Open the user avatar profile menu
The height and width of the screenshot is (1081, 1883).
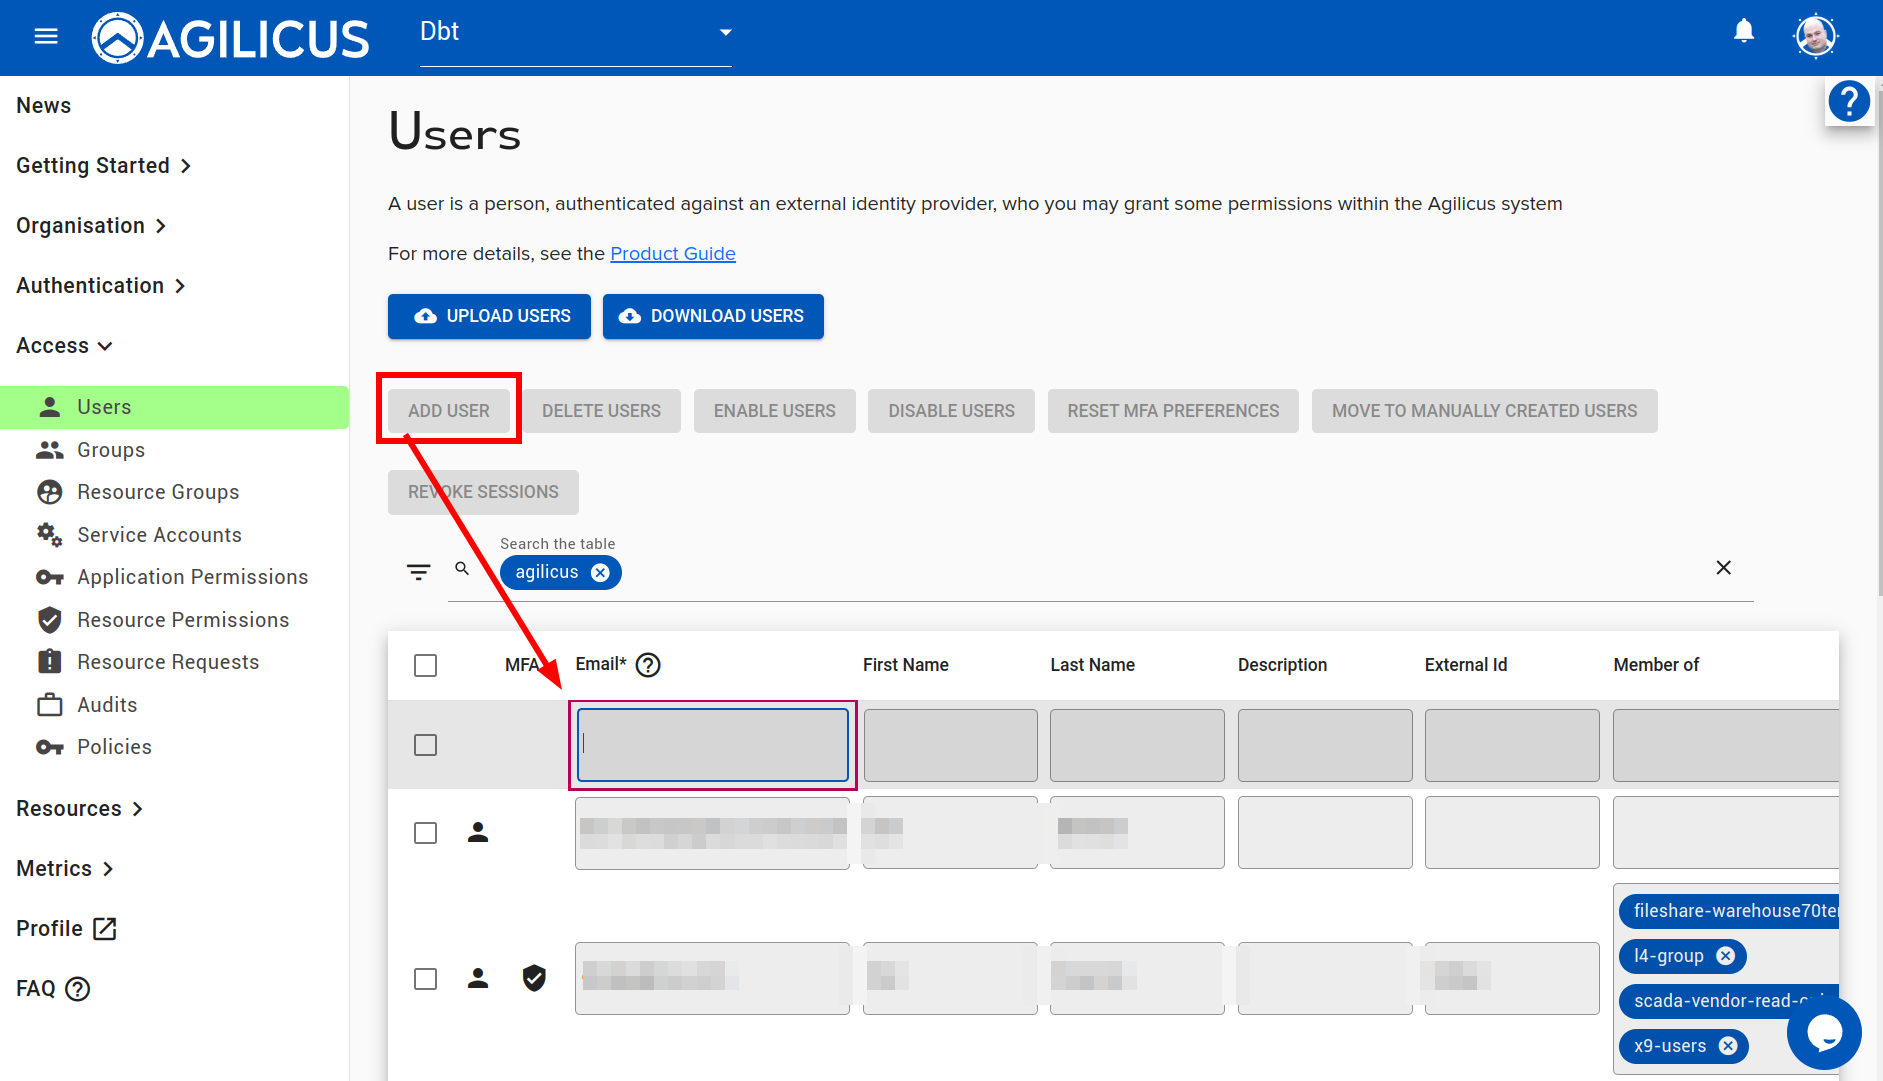pos(1815,37)
